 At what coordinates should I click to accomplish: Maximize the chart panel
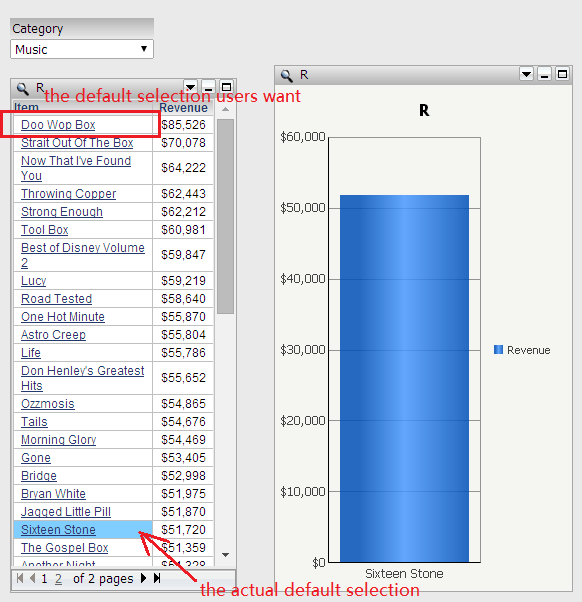[562, 74]
